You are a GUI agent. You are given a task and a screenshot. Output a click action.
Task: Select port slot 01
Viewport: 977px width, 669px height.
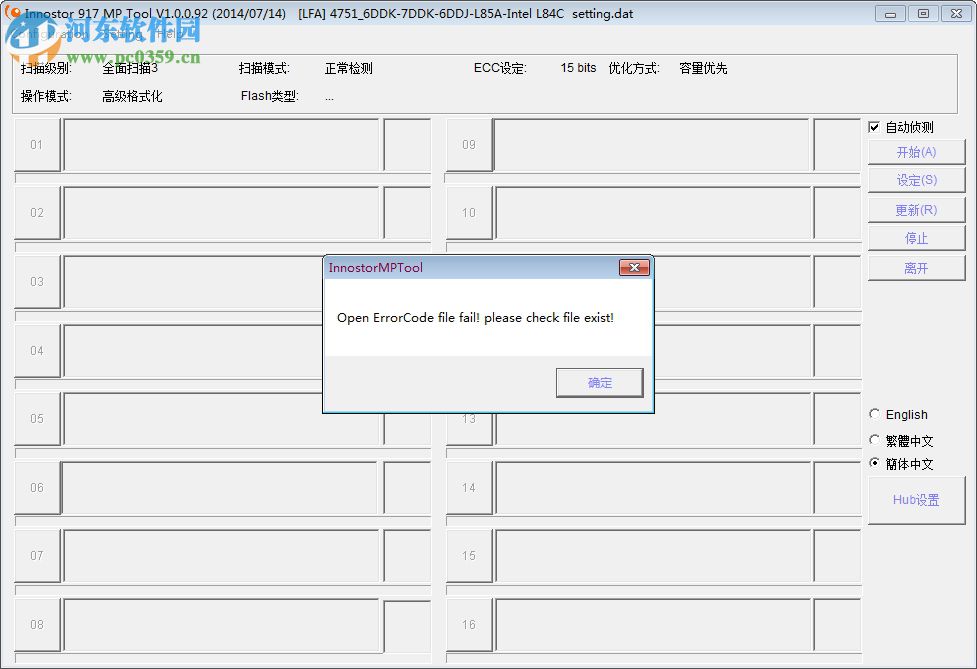pyautogui.click(x=37, y=145)
